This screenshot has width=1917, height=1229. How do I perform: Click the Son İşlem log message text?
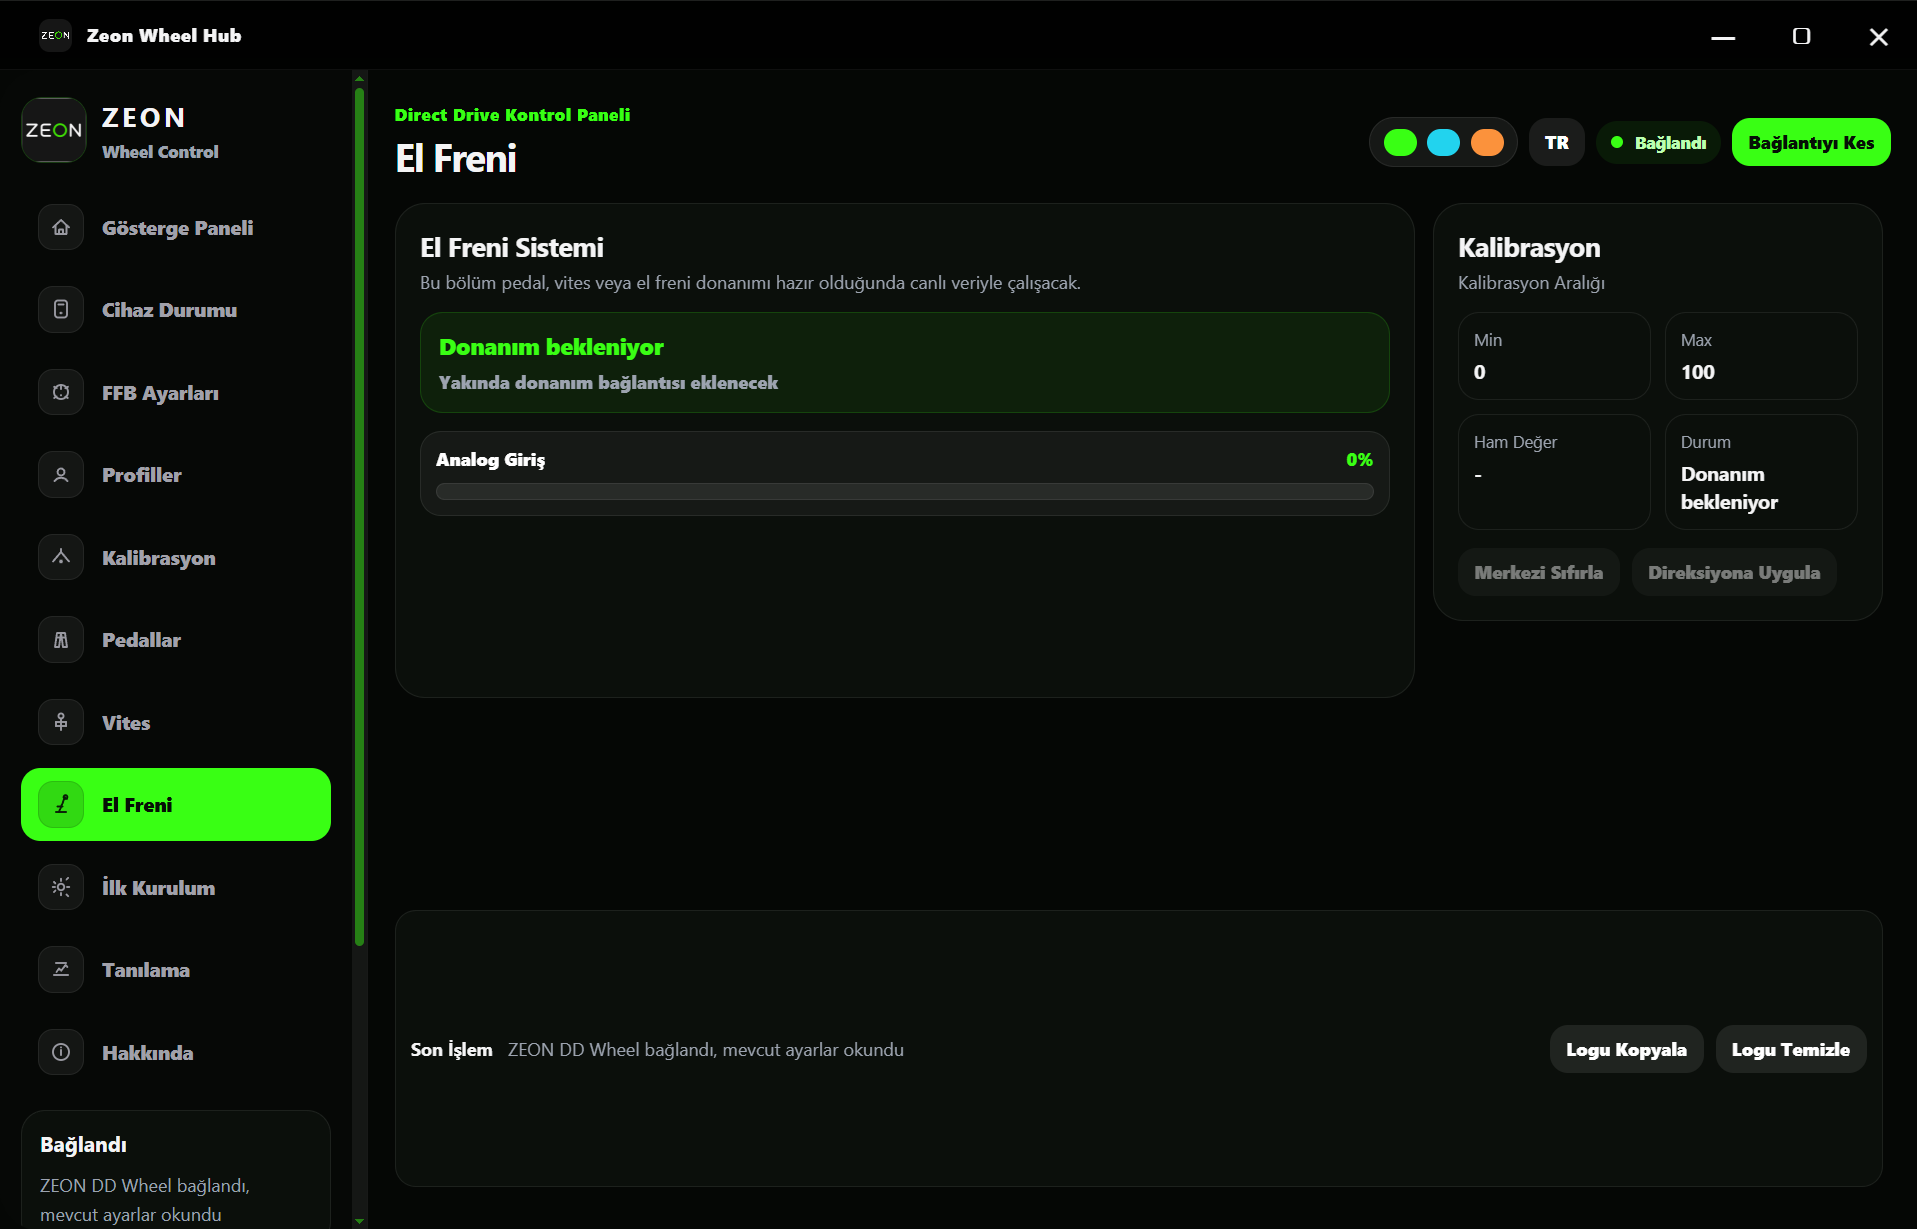[706, 1050]
